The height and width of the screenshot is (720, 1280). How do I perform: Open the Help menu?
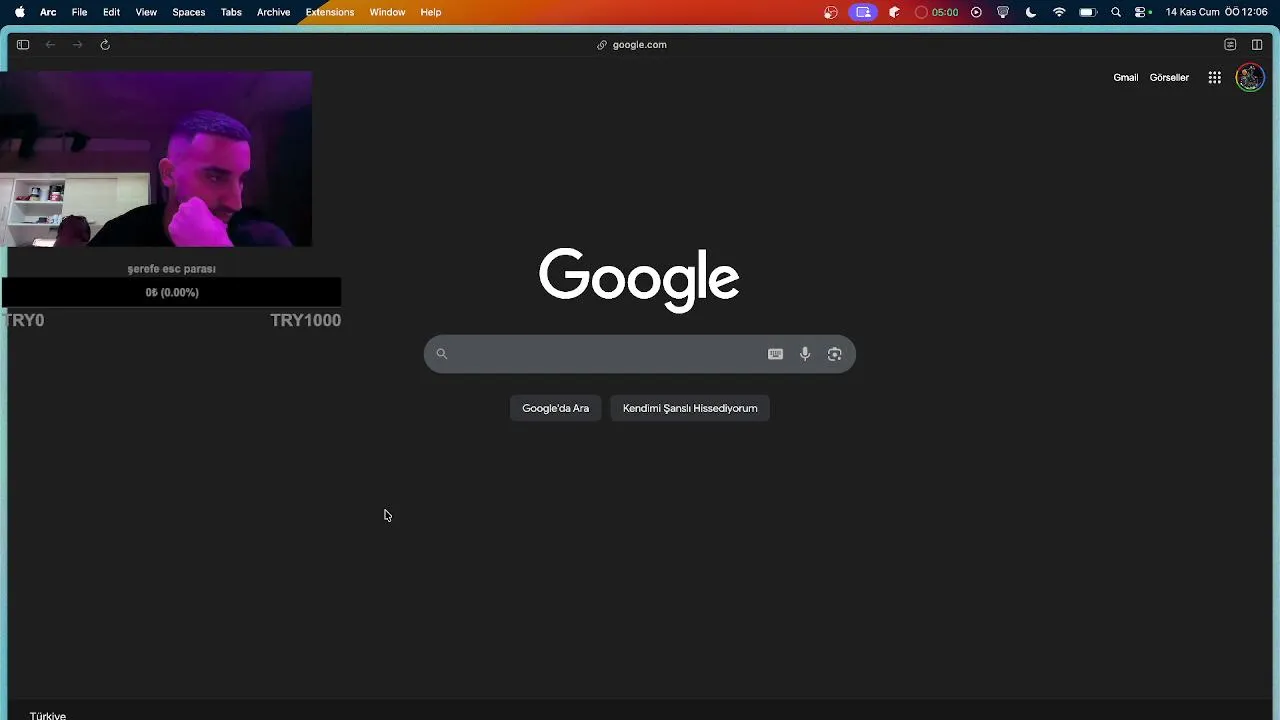pyautogui.click(x=431, y=12)
